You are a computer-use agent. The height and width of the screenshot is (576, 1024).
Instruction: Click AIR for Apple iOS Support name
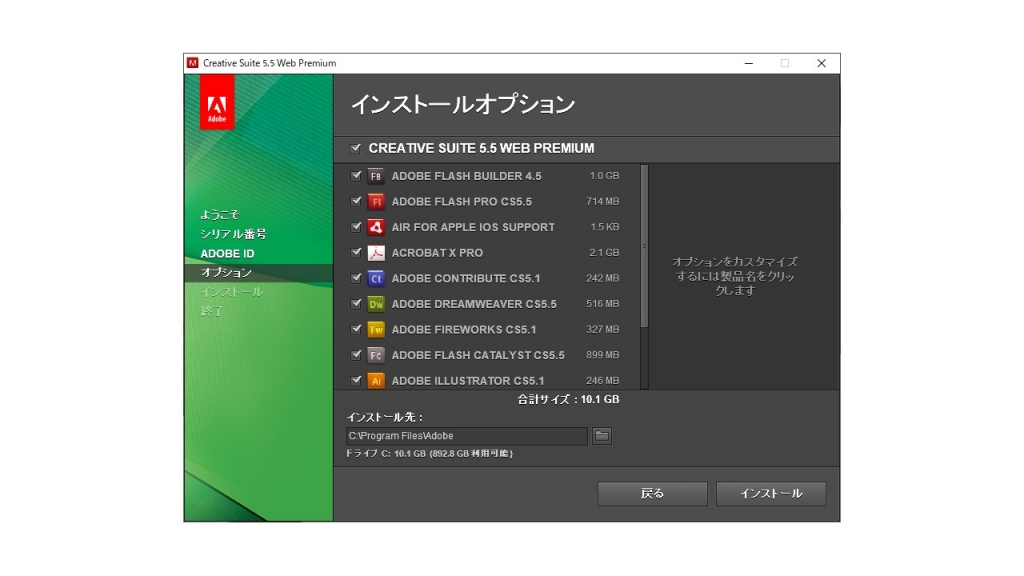pos(473,227)
